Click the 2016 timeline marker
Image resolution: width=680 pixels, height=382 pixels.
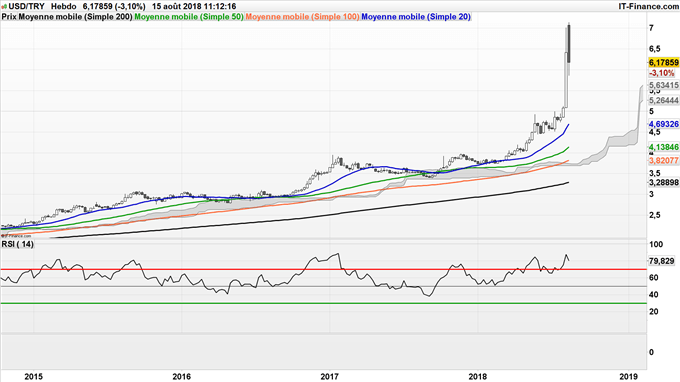181,376
